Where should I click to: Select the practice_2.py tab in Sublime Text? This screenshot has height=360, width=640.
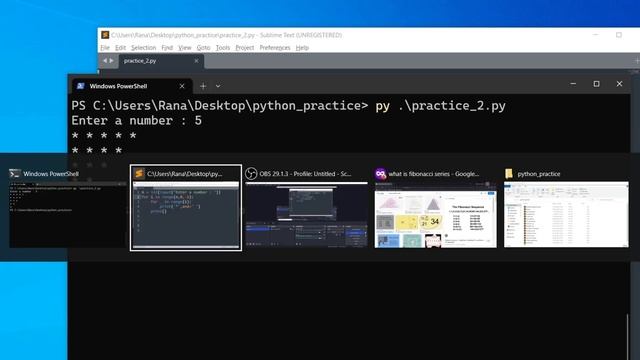click(161, 61)
